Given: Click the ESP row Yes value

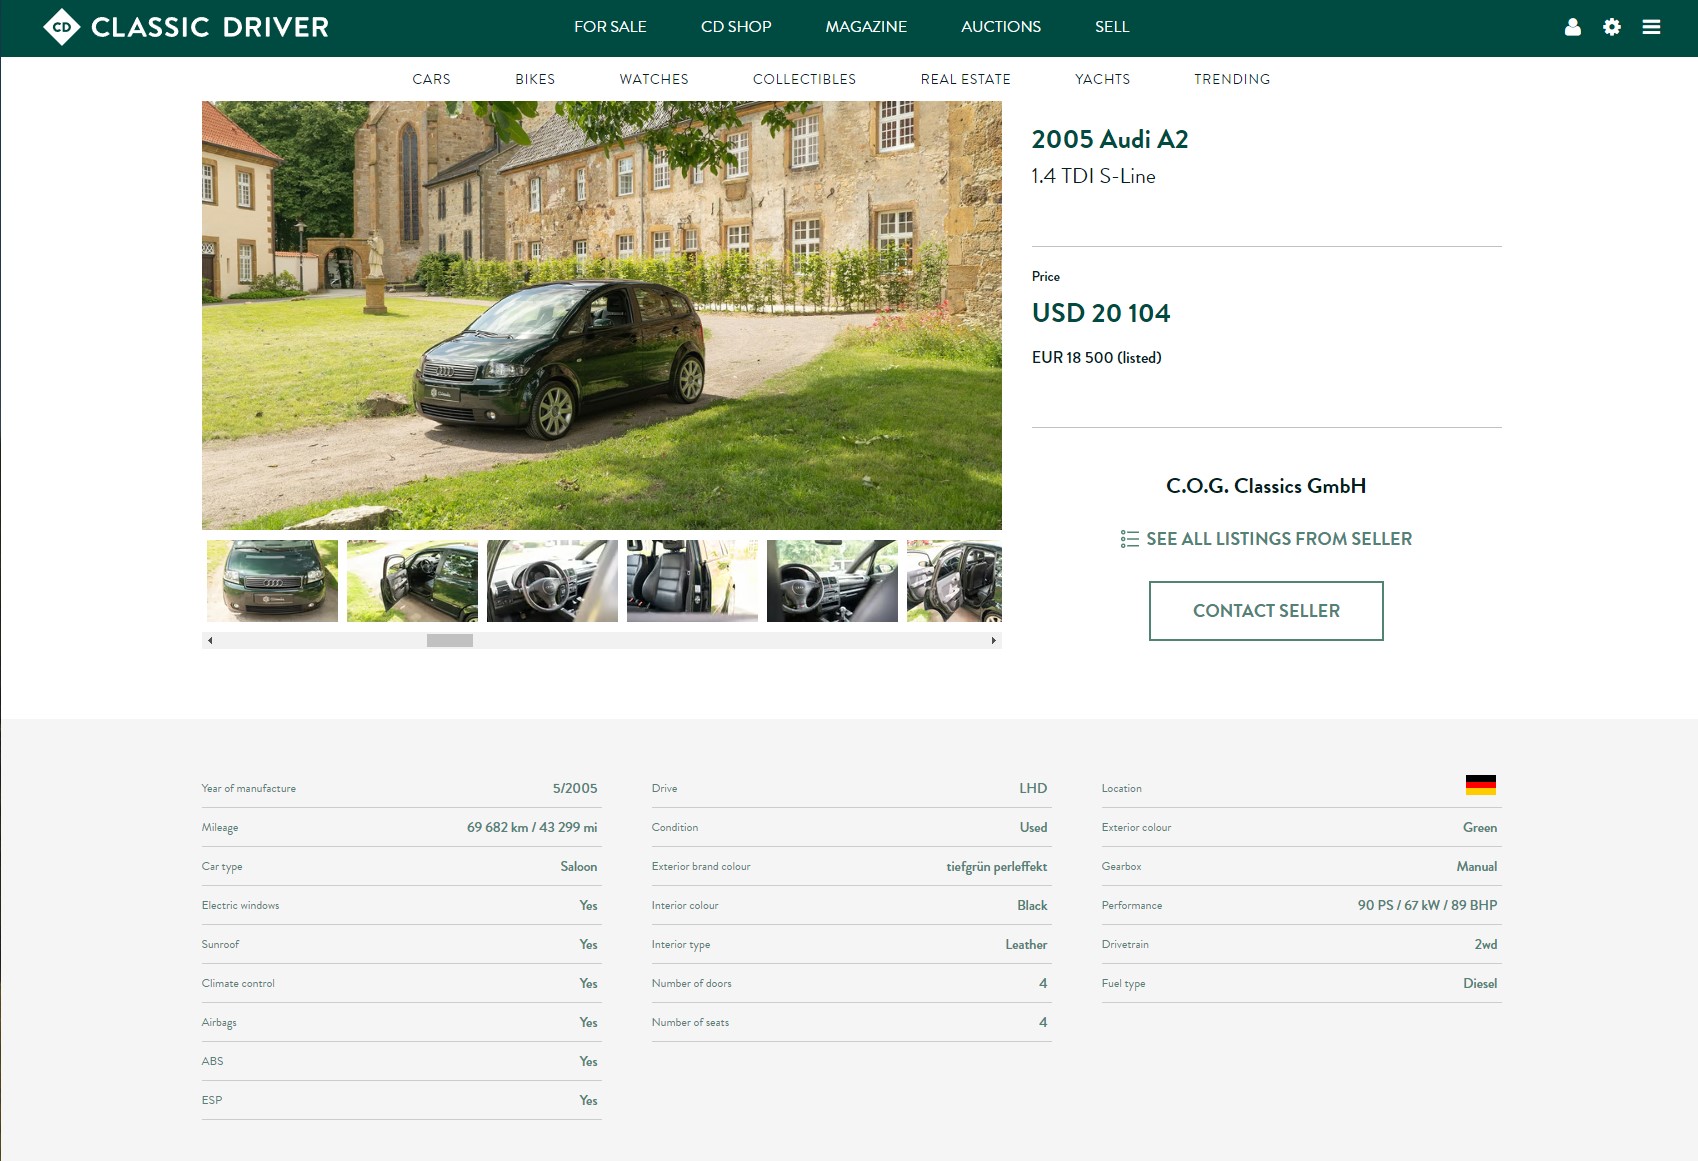Looking at the screenshot, I should tap(588, 1100).
